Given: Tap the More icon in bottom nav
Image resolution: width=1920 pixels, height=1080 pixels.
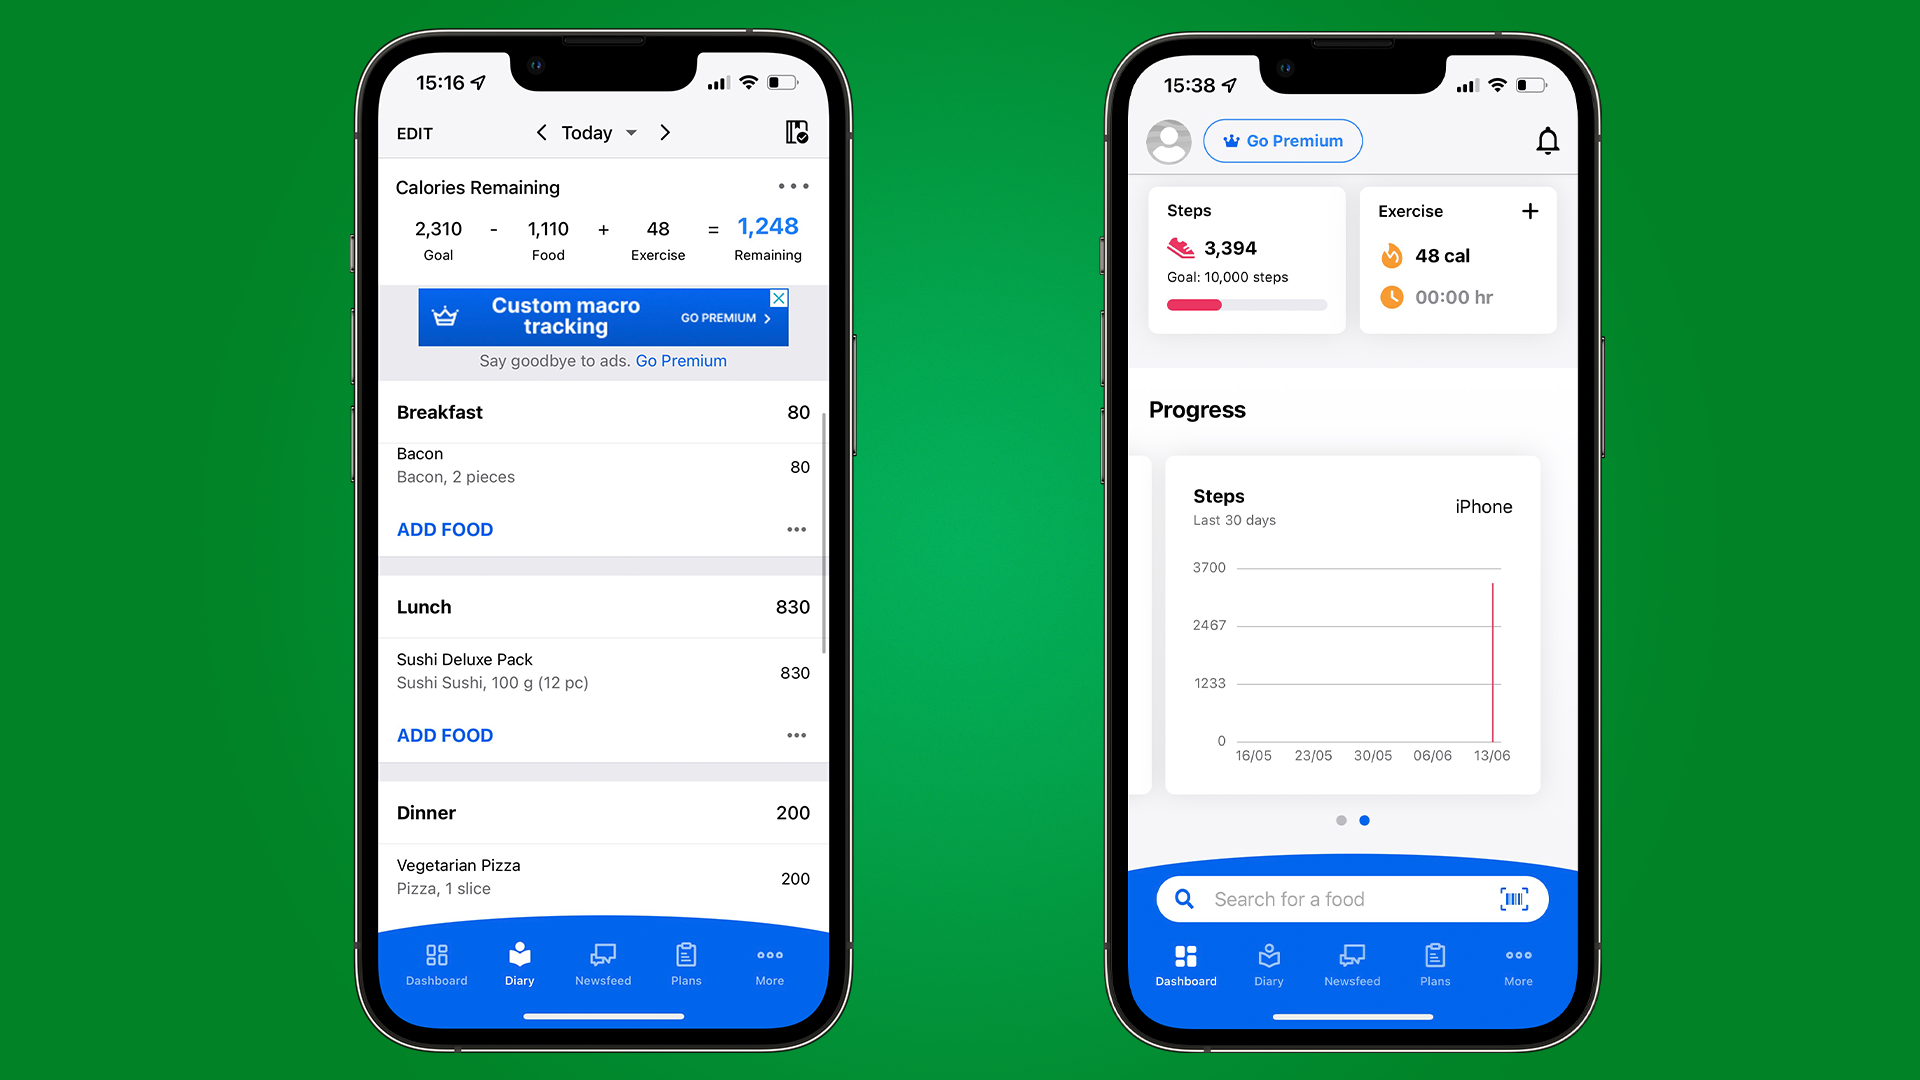Looking at the screenshot, I should coord(769,963).
